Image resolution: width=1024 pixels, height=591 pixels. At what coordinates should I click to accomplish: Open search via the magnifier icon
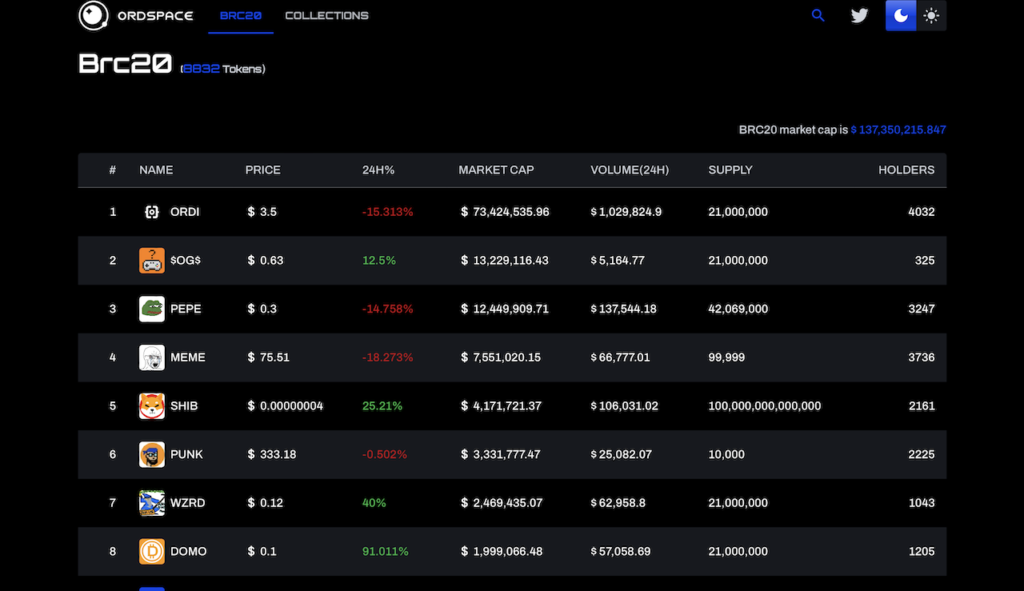(818, 15)
